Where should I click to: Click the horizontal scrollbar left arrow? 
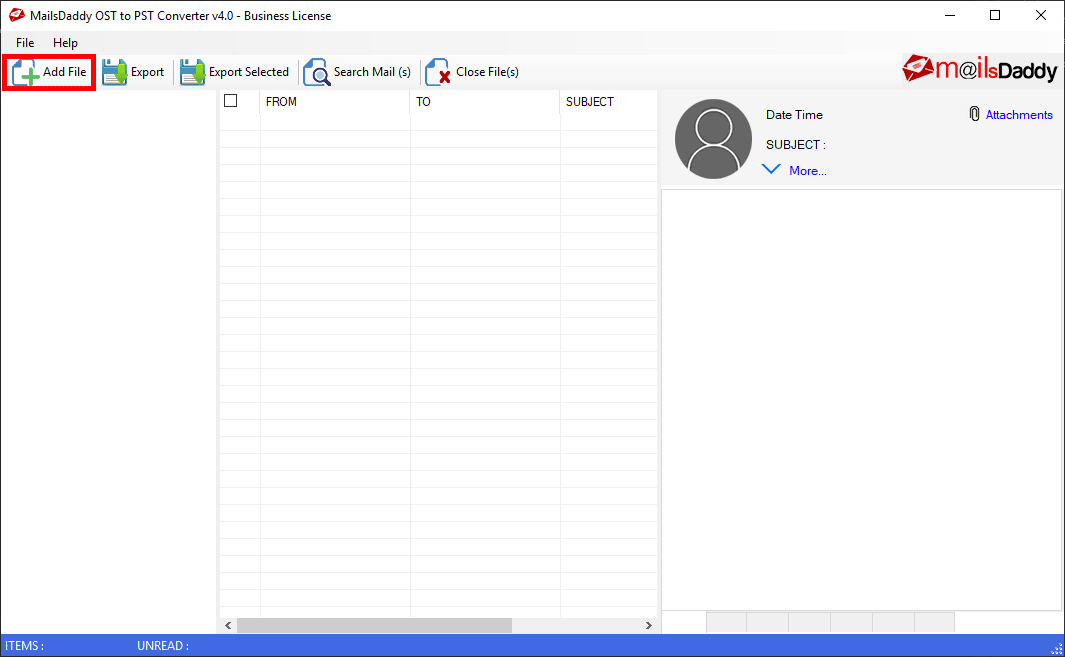click(x=228, y=625)
